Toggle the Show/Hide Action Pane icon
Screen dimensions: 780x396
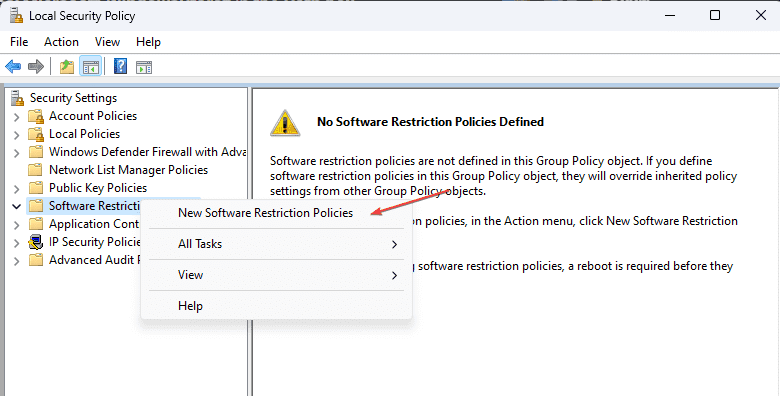pos(144,67)
